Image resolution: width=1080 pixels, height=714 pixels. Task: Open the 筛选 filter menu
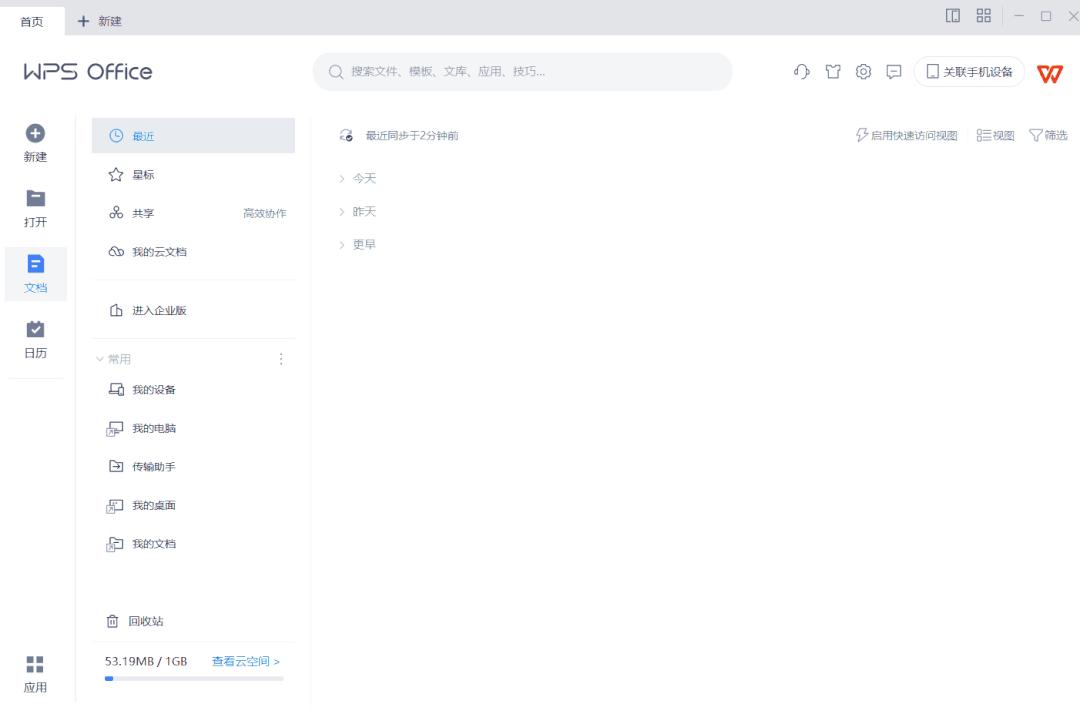click(x=1048, y=136)
